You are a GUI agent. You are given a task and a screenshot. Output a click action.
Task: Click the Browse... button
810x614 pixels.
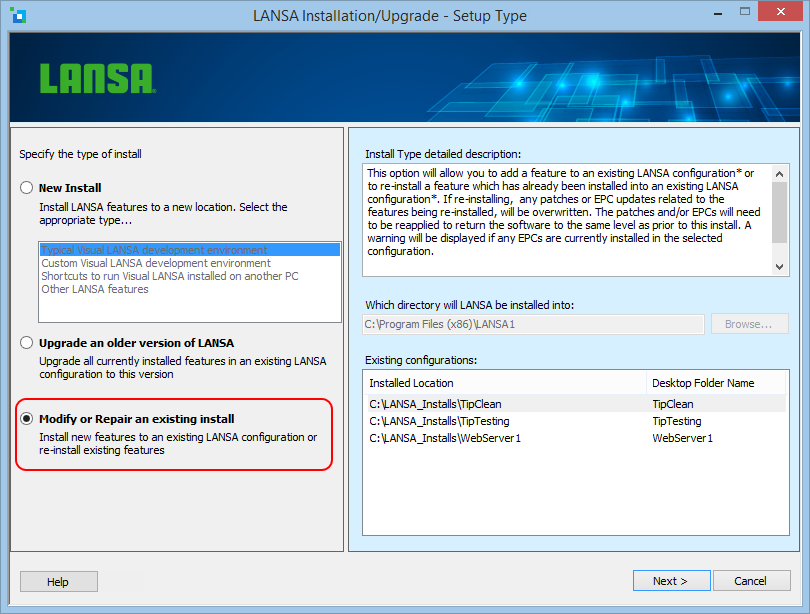point(750,324)
